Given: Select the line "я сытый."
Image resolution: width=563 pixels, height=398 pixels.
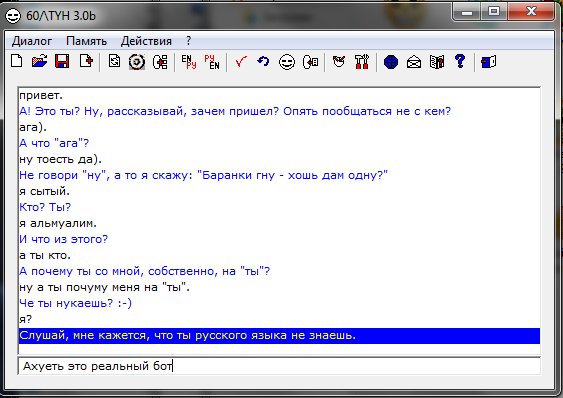Looking at the screenshot, I should [279, 191].
